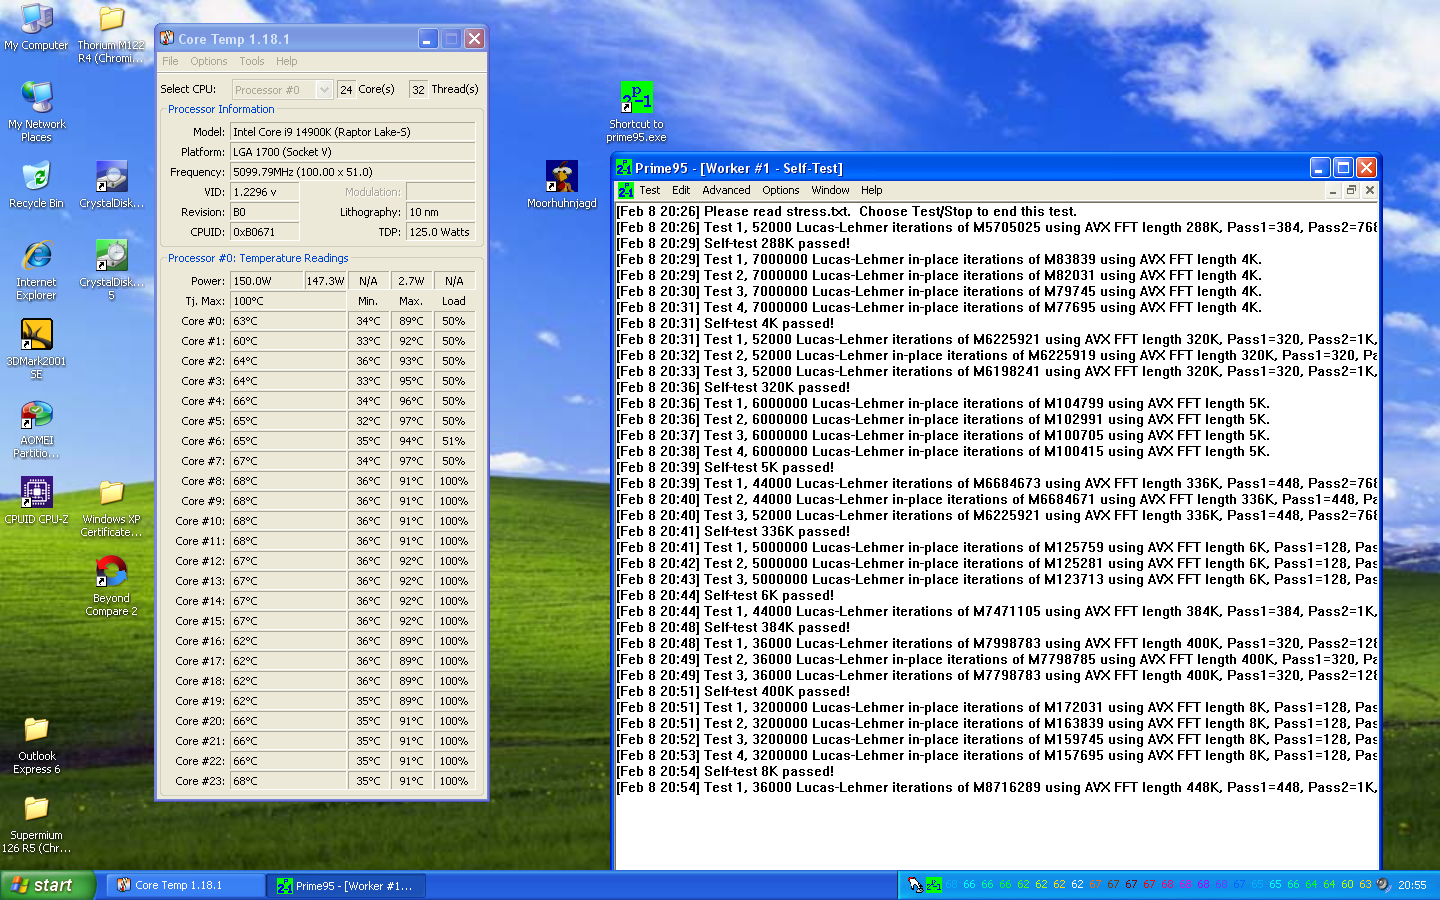The image size is (1440, 900).
Task: Open the Outlook Express 6 folder
Action: click(x=37, y=731)
